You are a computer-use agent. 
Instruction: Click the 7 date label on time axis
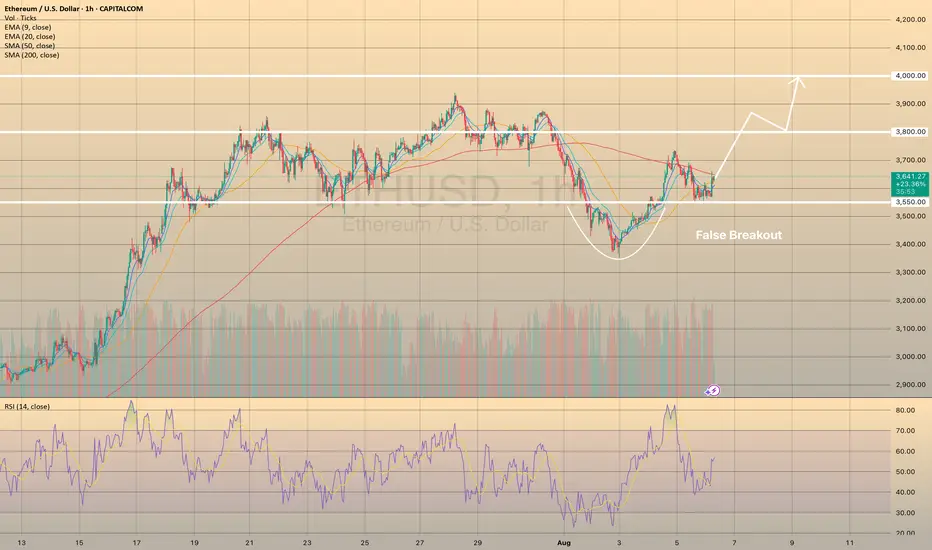point(734,543)
